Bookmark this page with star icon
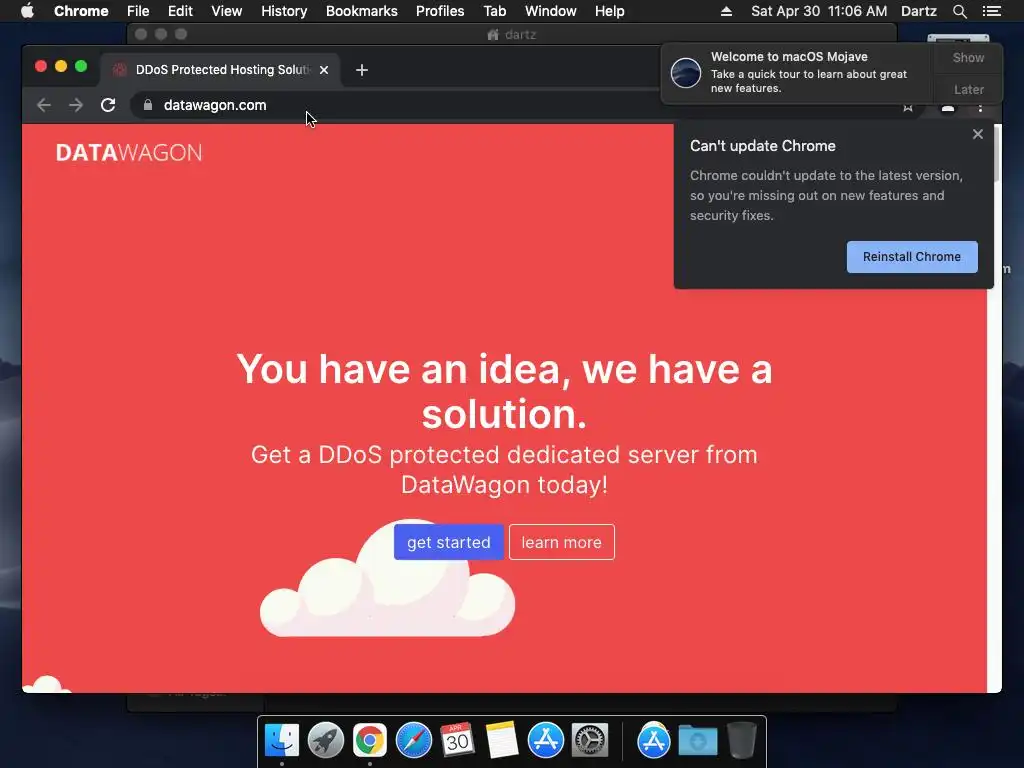This screenshot has height=768, width=1024. tap(908, 108)
